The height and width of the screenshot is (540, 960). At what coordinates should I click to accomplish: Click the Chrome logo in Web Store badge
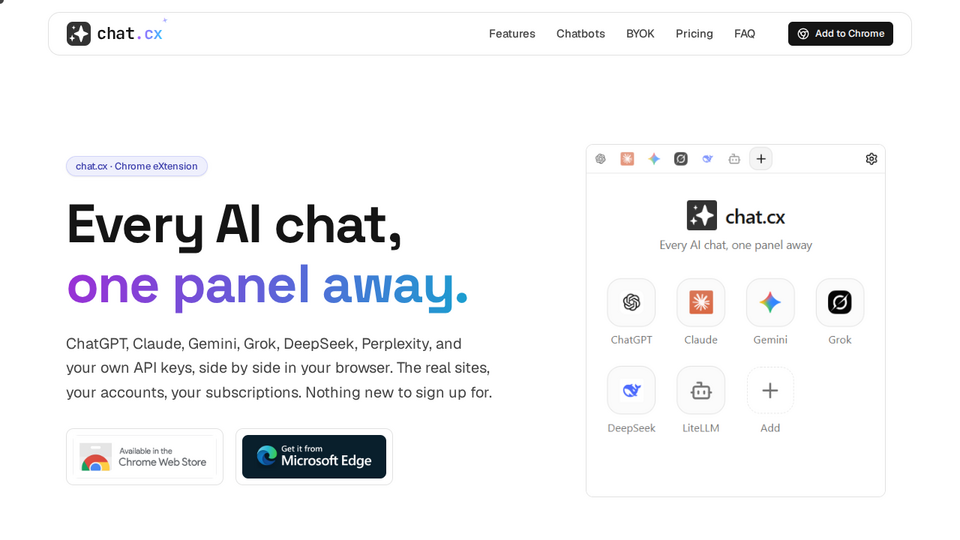[x=96, y=457]
